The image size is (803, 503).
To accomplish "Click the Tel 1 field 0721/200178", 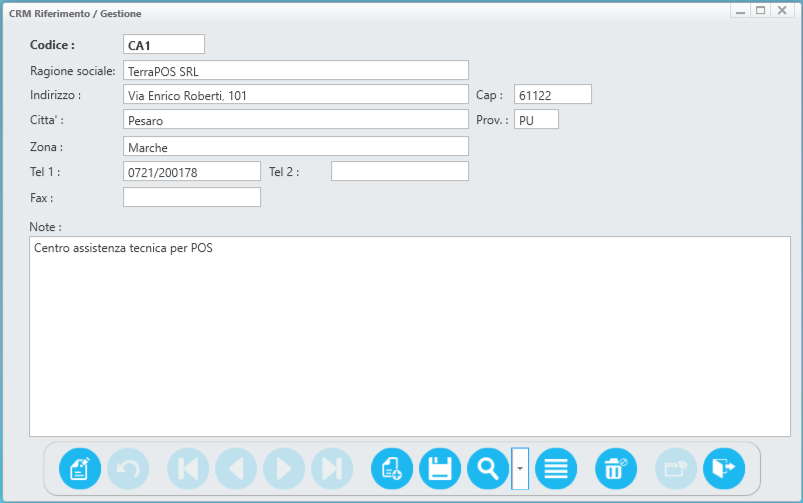I will click(x=192, y=171).
